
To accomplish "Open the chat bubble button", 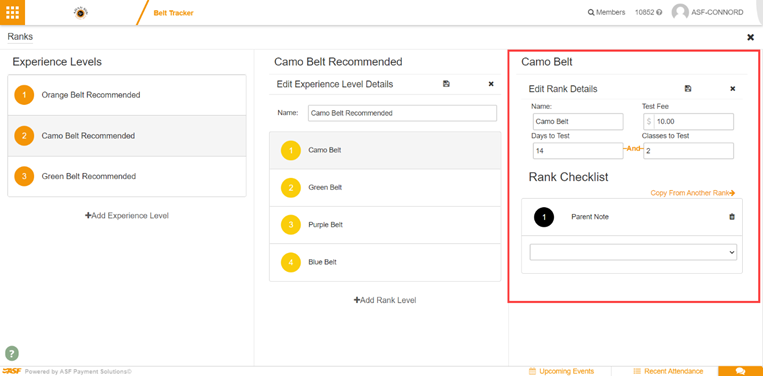I will click(x=740, y=371).
